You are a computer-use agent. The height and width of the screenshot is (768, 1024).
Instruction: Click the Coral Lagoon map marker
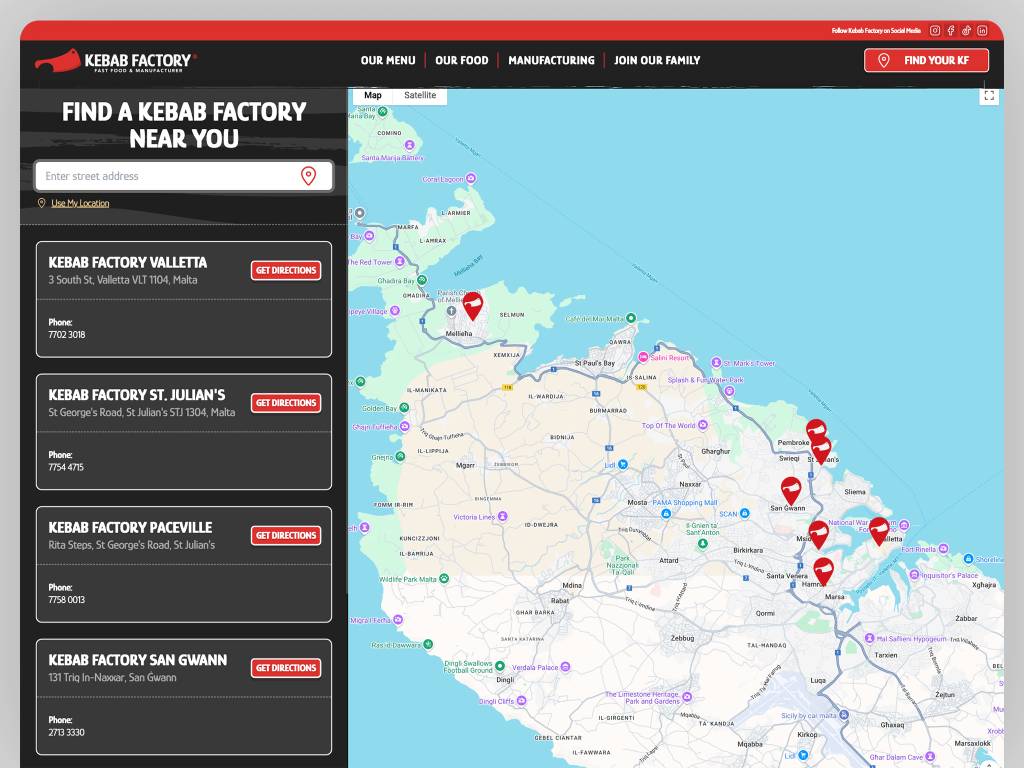click(x=471, y=178)
